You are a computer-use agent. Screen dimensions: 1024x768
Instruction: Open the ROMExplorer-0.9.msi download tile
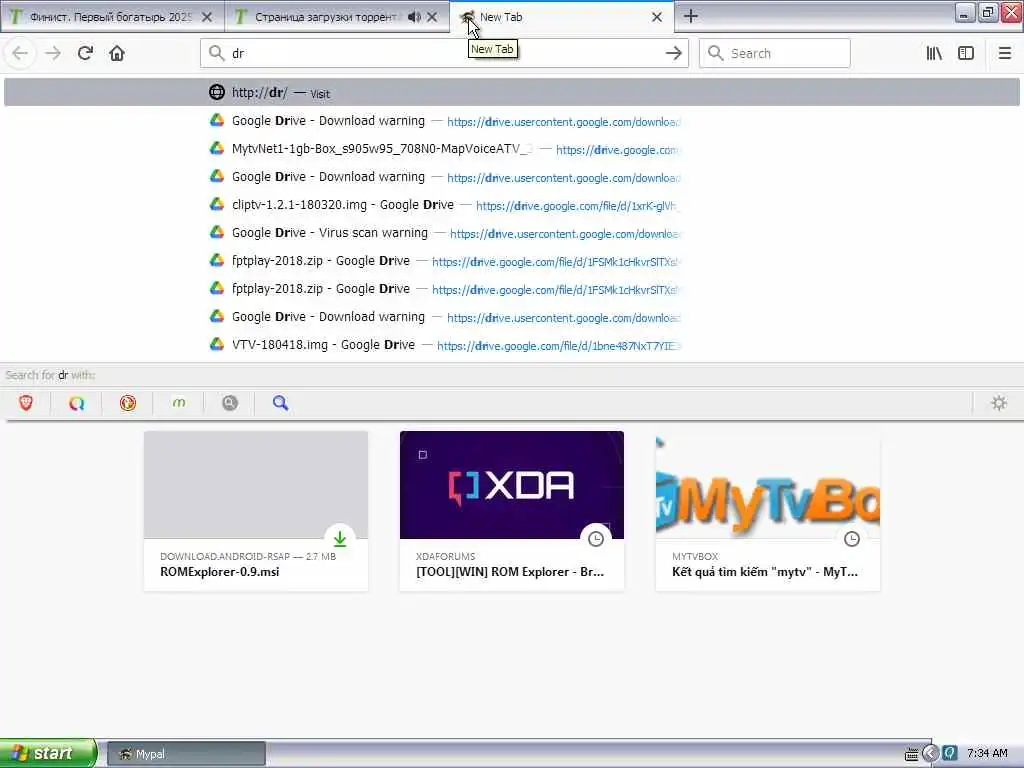pyautogui.click(x=256, y=511)
